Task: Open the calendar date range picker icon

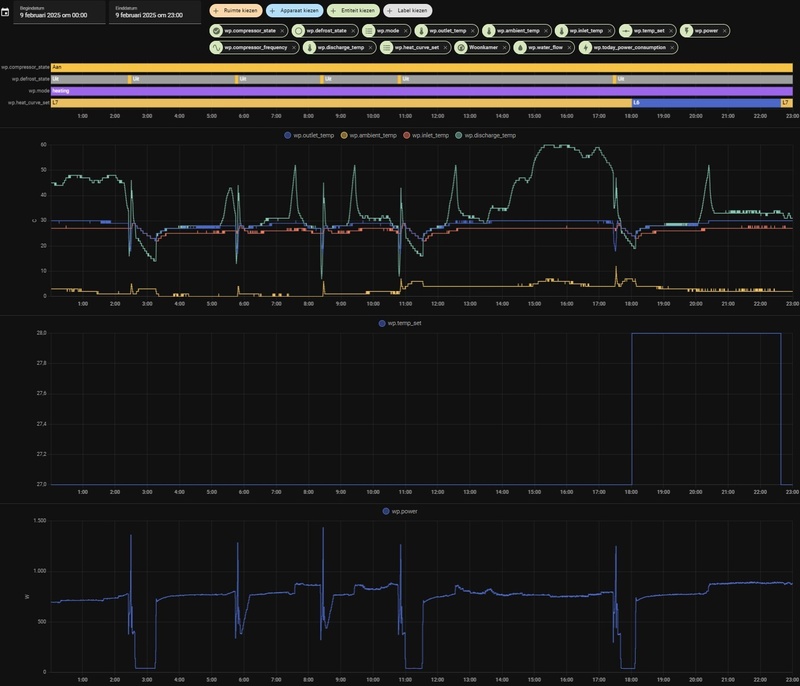Action: (5, 12)
